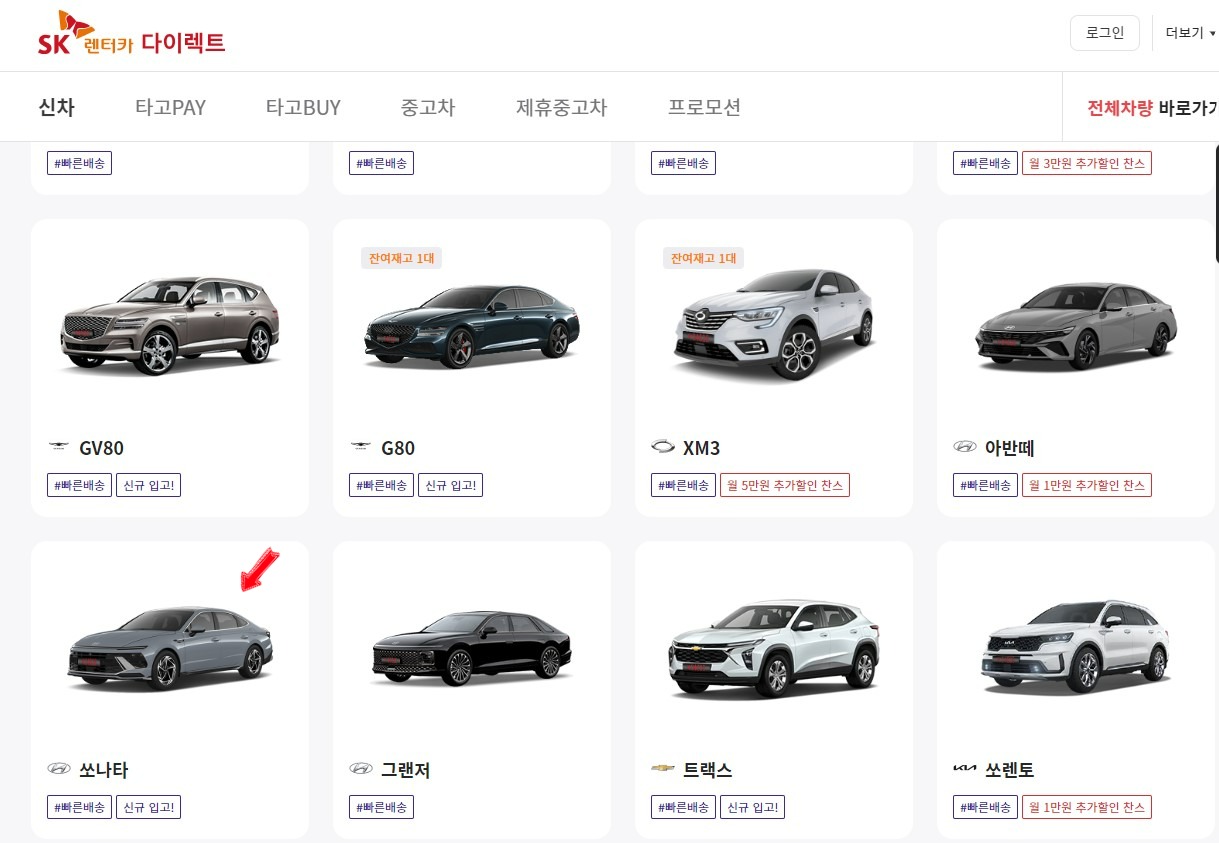Click 신규 입고! tag on GV80 card
Screen dimensions: 1219x843
click(149, 485)
